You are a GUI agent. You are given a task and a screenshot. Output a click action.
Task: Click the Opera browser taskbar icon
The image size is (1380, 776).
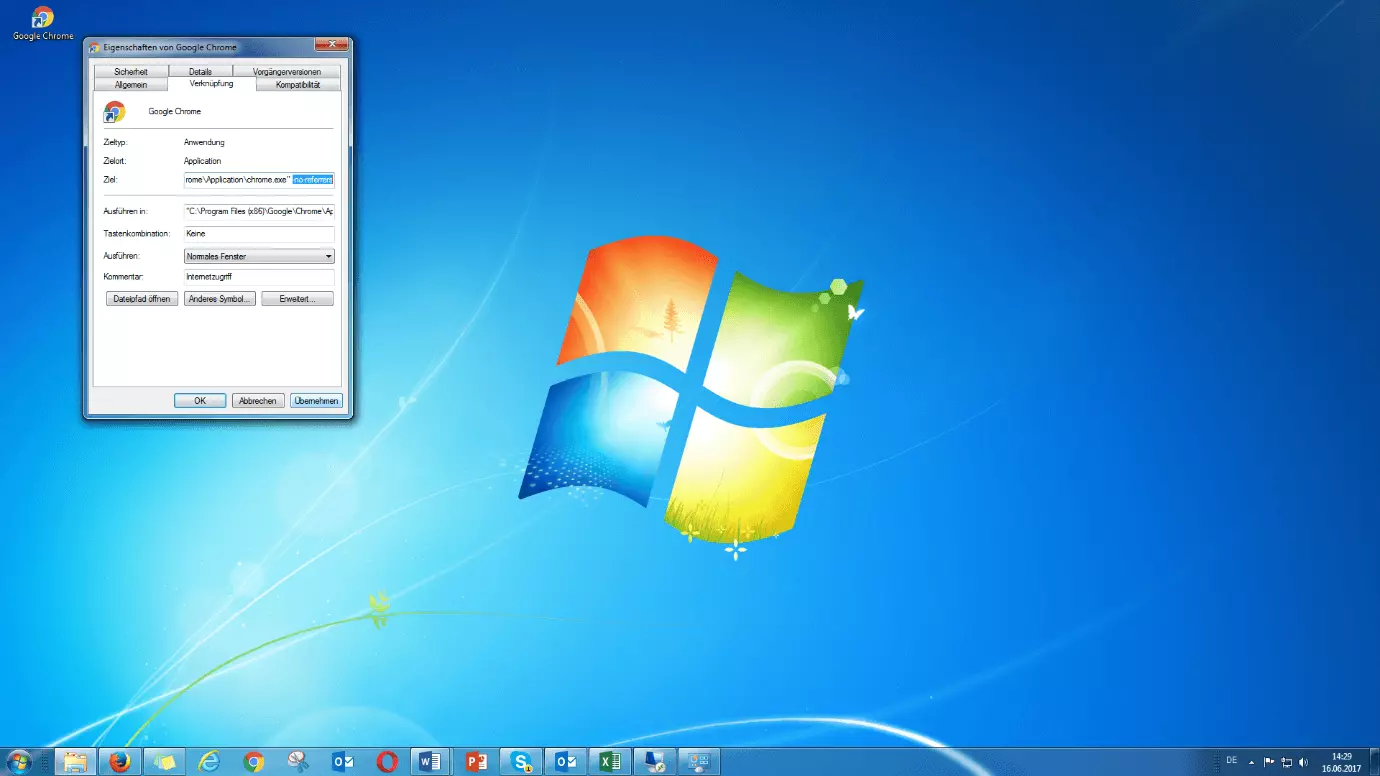pos(387,762)
